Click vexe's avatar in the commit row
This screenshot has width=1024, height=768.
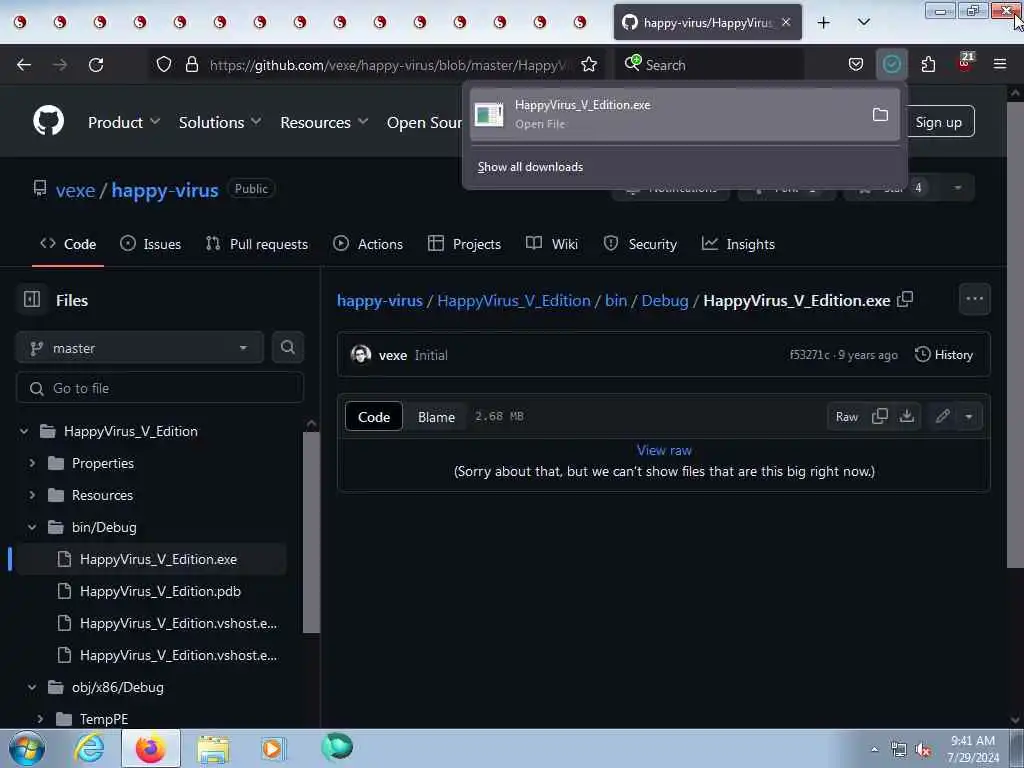pos(360,355)
